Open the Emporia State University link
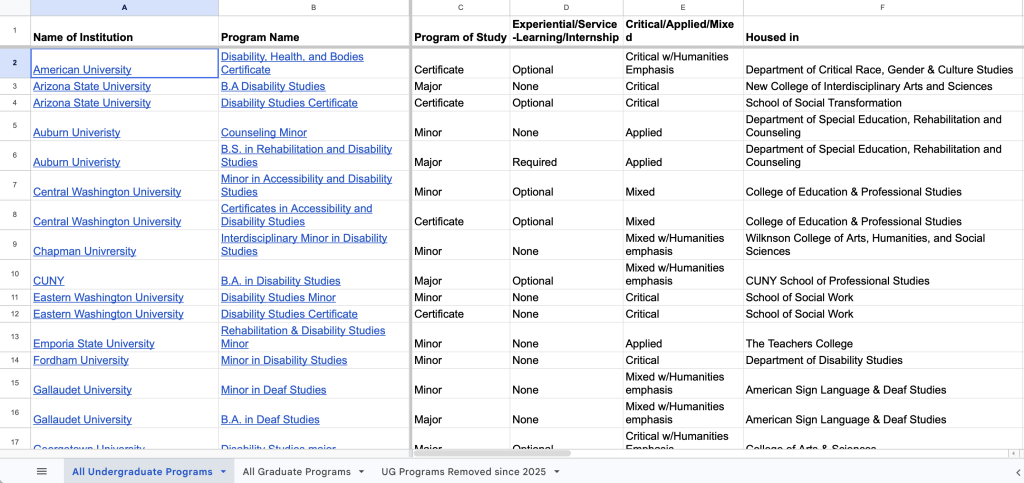 94,344
